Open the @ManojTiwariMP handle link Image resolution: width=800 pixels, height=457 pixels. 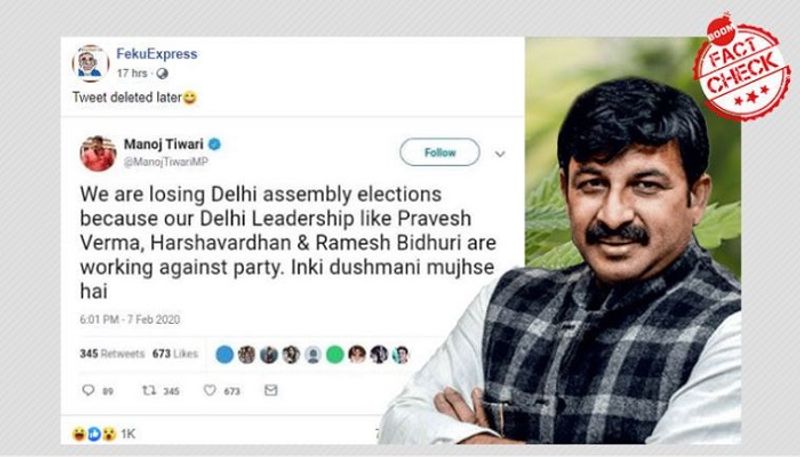166,162
